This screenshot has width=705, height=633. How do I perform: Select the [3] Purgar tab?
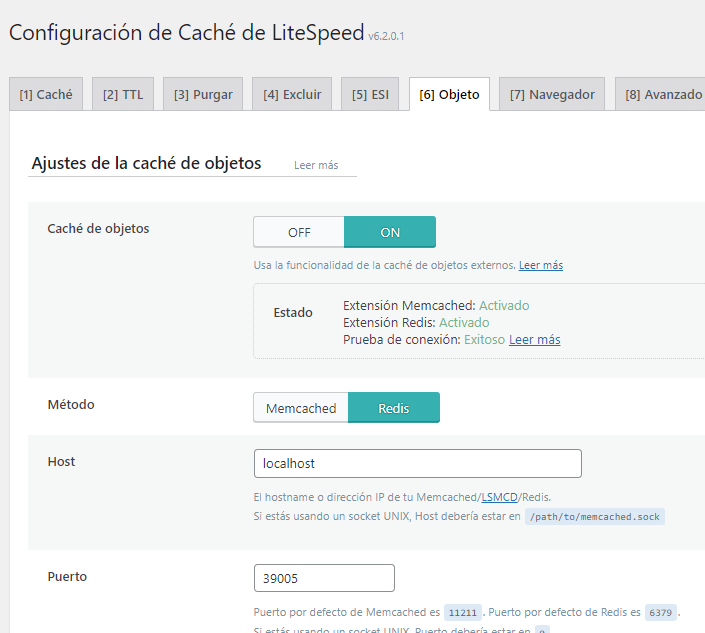click(203, 95)
